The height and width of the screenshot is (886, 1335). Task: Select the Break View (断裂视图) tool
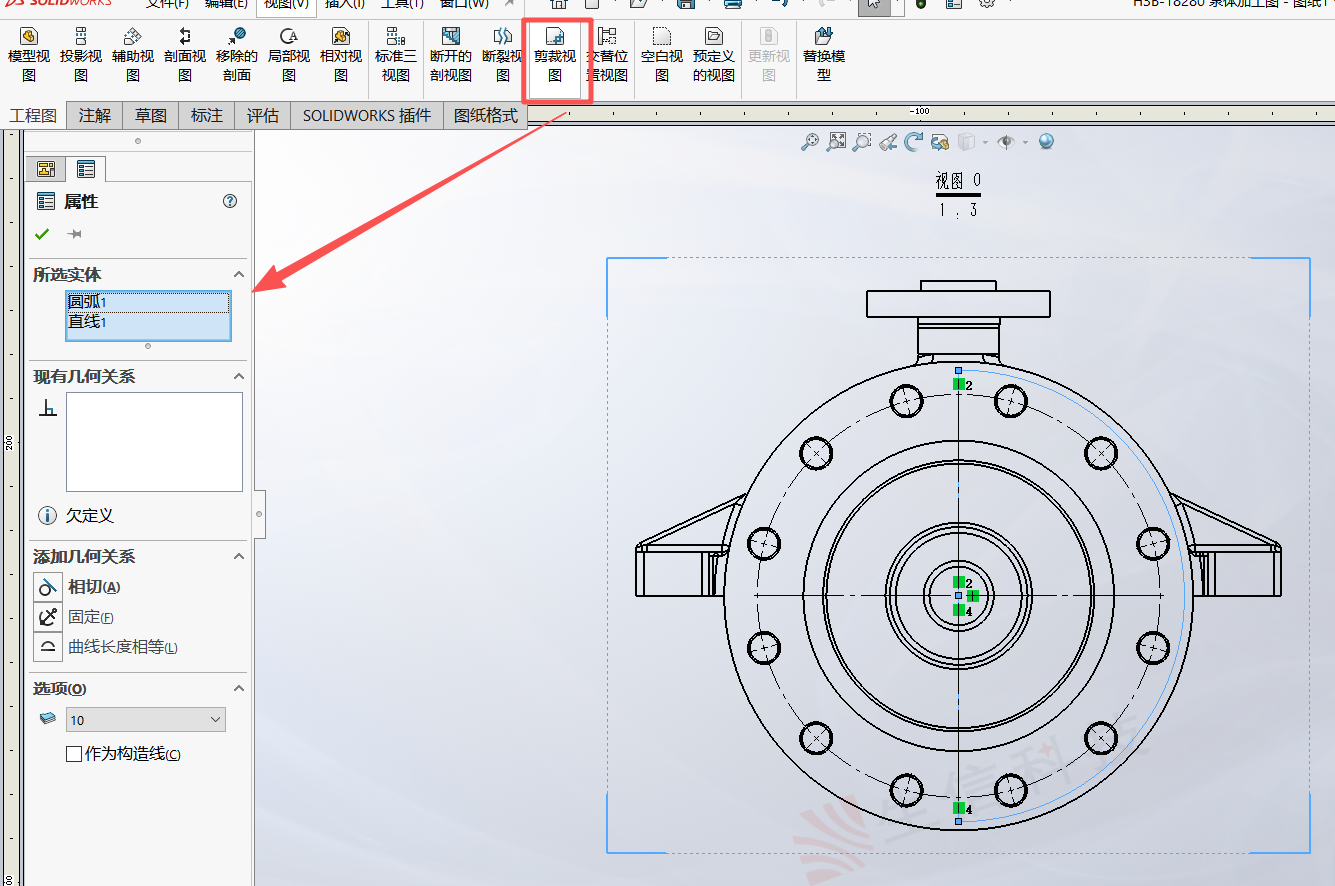(x=503, y=55)
